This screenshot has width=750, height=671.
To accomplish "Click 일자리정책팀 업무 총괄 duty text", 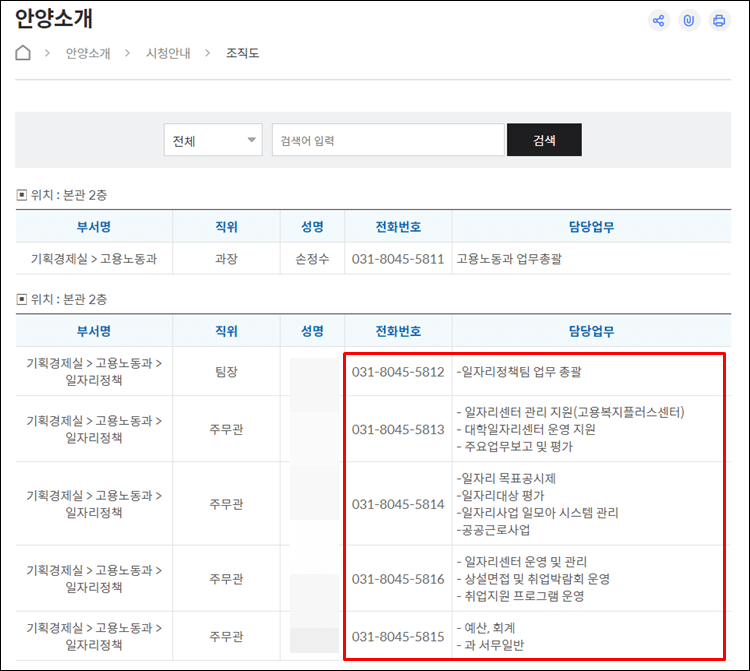I will click(x=519, y=372).
